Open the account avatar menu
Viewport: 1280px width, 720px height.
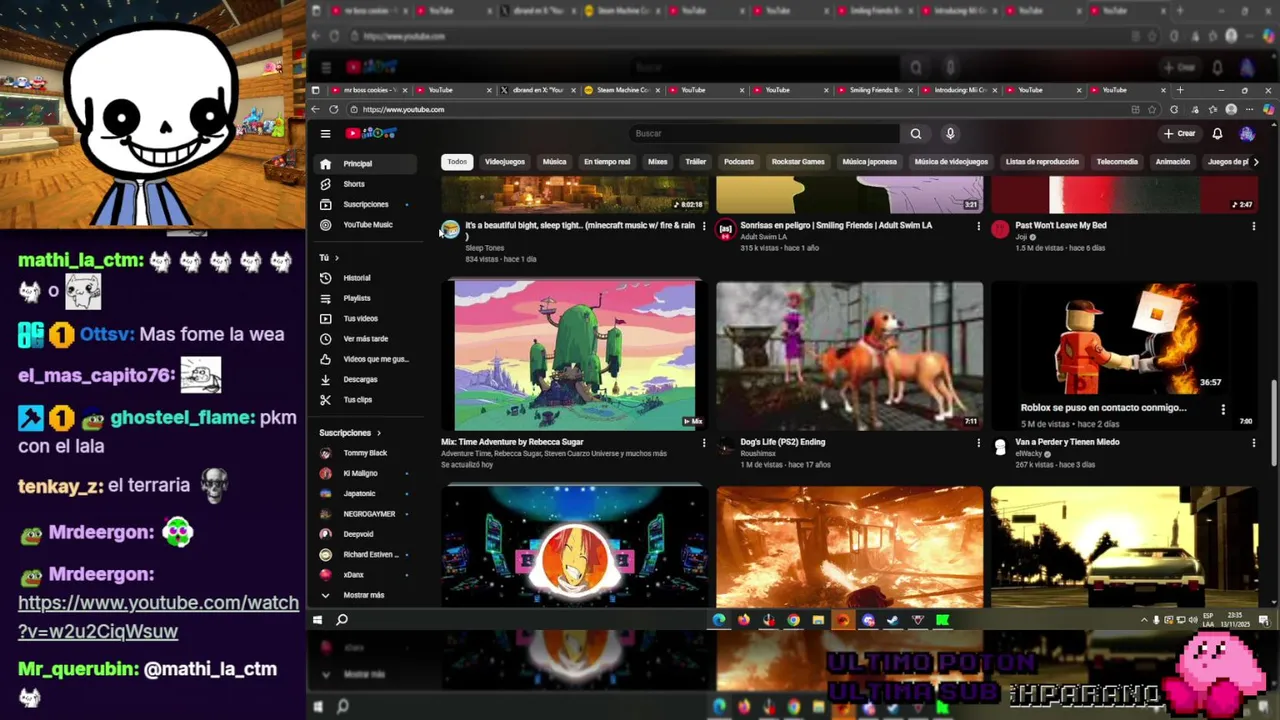(x=1247, y=134)
